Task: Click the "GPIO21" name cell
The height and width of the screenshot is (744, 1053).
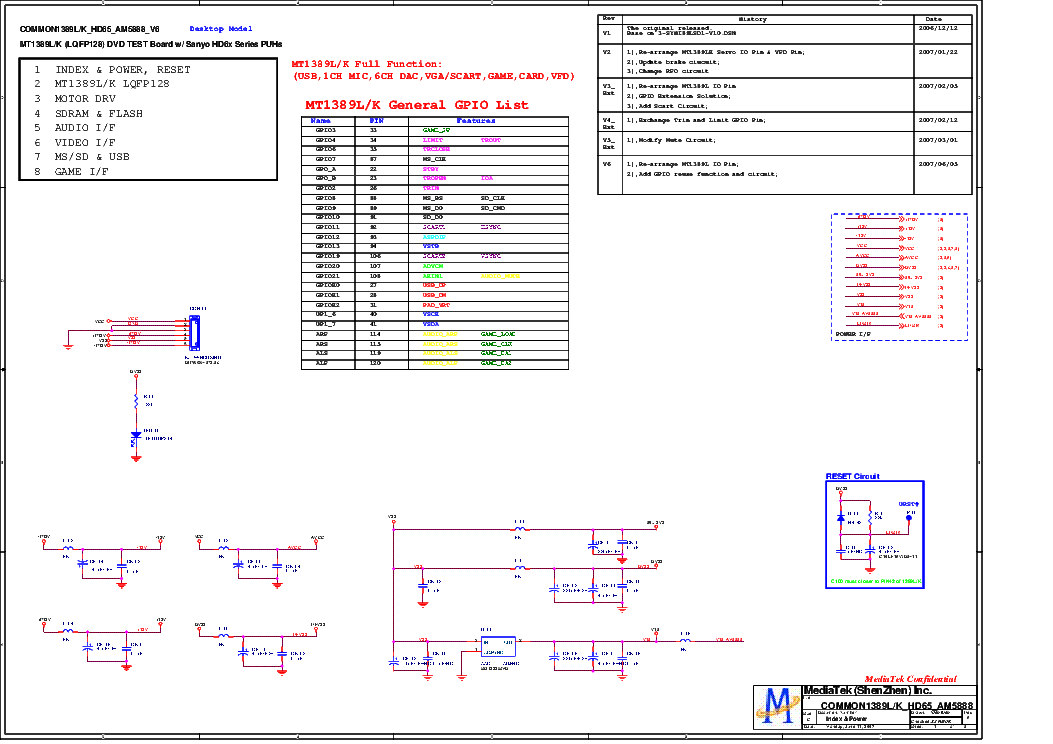Action: [x=328, y=276]
